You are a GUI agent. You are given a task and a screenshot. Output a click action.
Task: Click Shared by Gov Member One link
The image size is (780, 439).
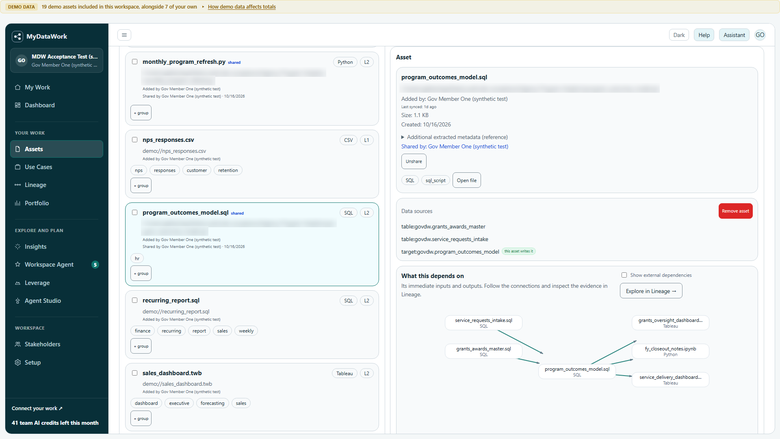455,147
